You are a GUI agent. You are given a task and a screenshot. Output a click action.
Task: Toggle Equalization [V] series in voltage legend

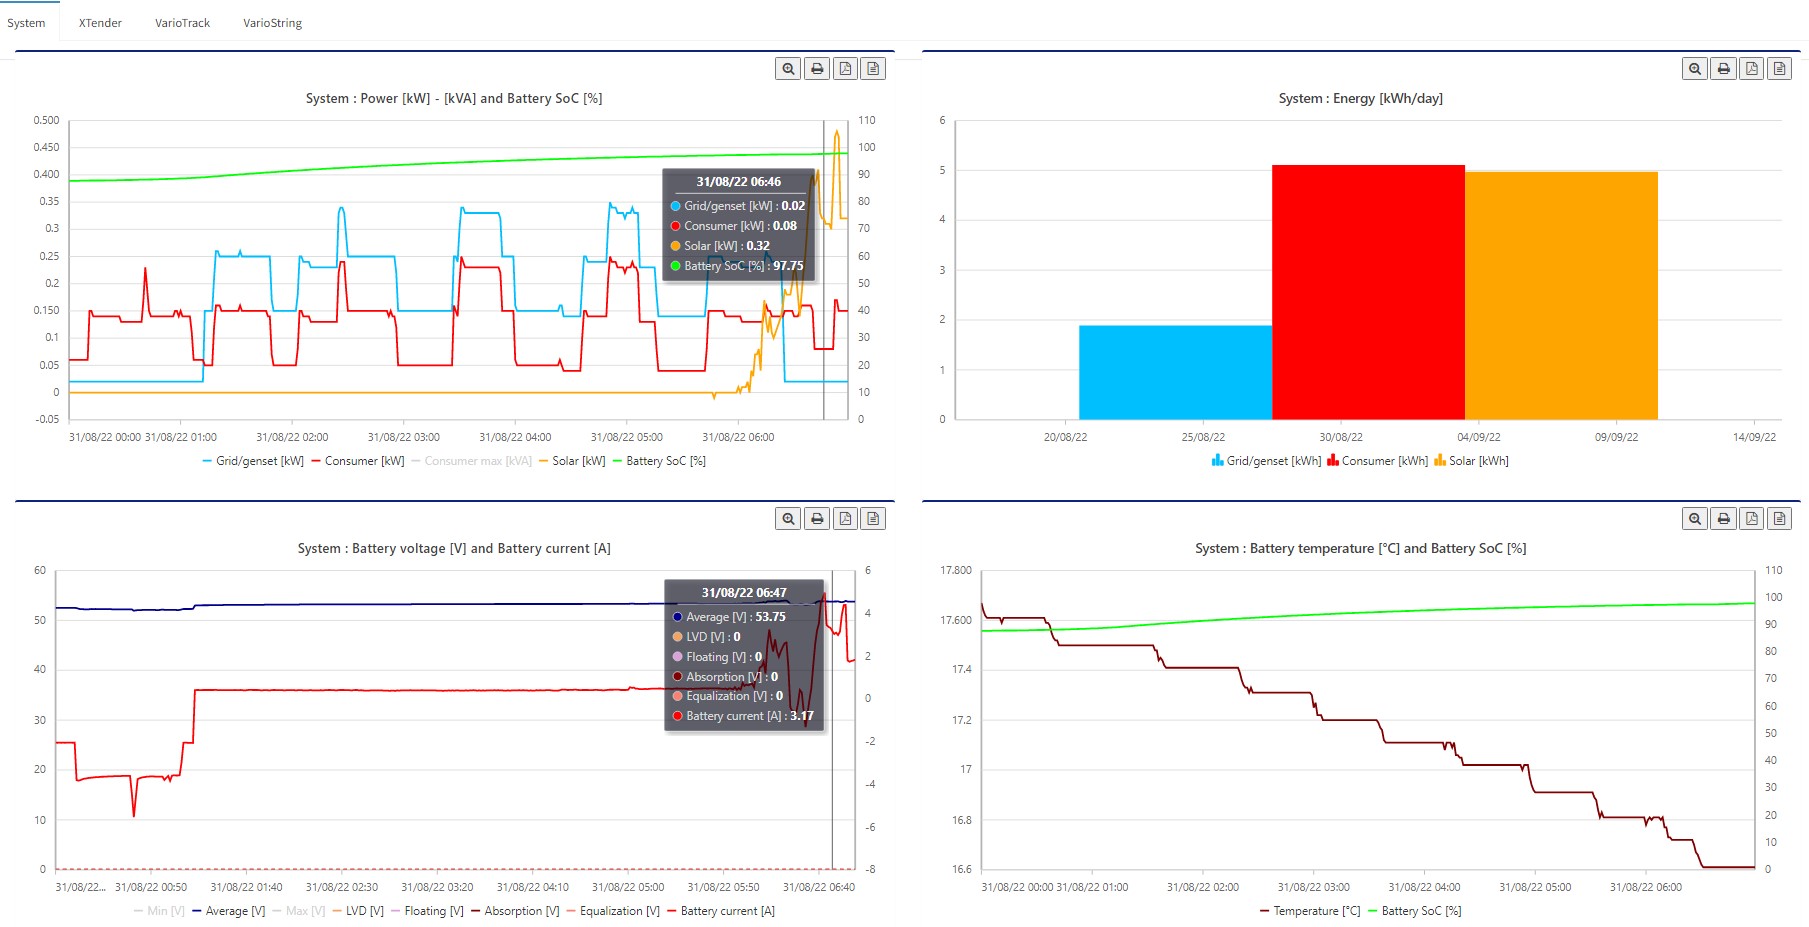[x=613, y=911]
